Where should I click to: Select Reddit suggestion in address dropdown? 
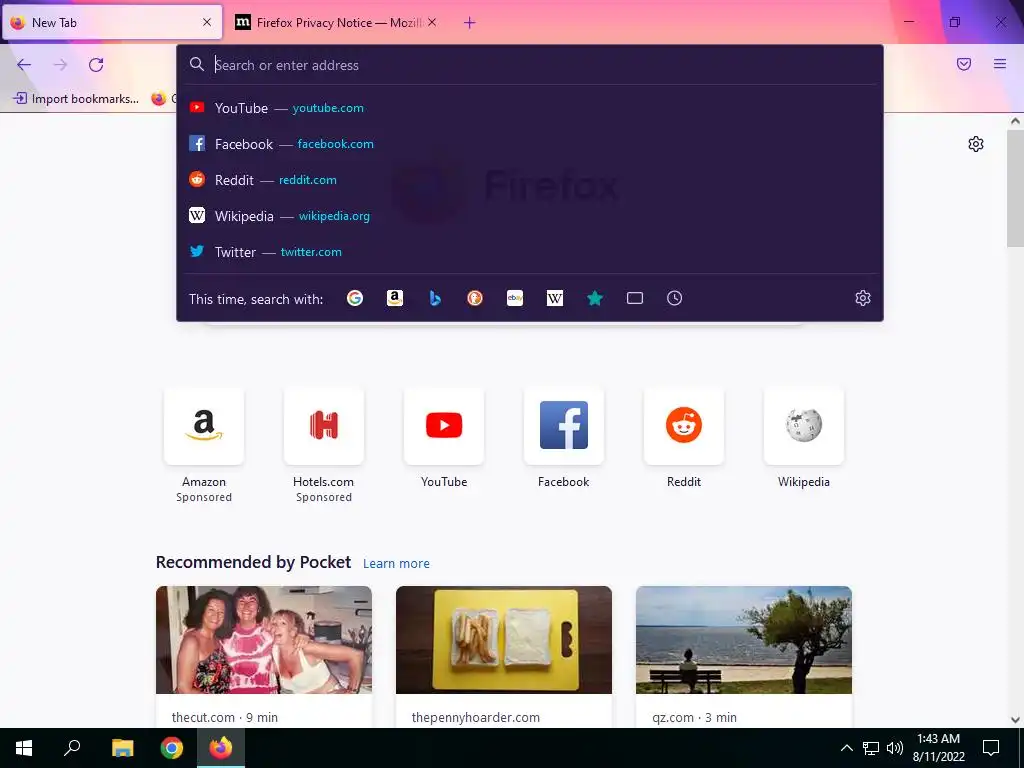pyautogui.click(x=530, y=180)
